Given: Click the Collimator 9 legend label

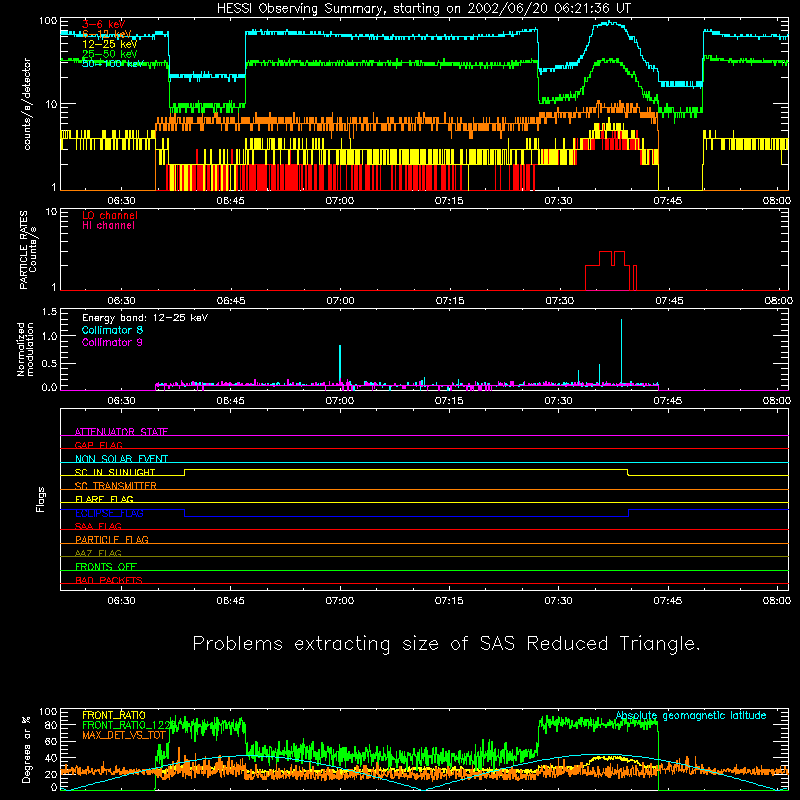Looking at the screenshot, I should [112, 342].
